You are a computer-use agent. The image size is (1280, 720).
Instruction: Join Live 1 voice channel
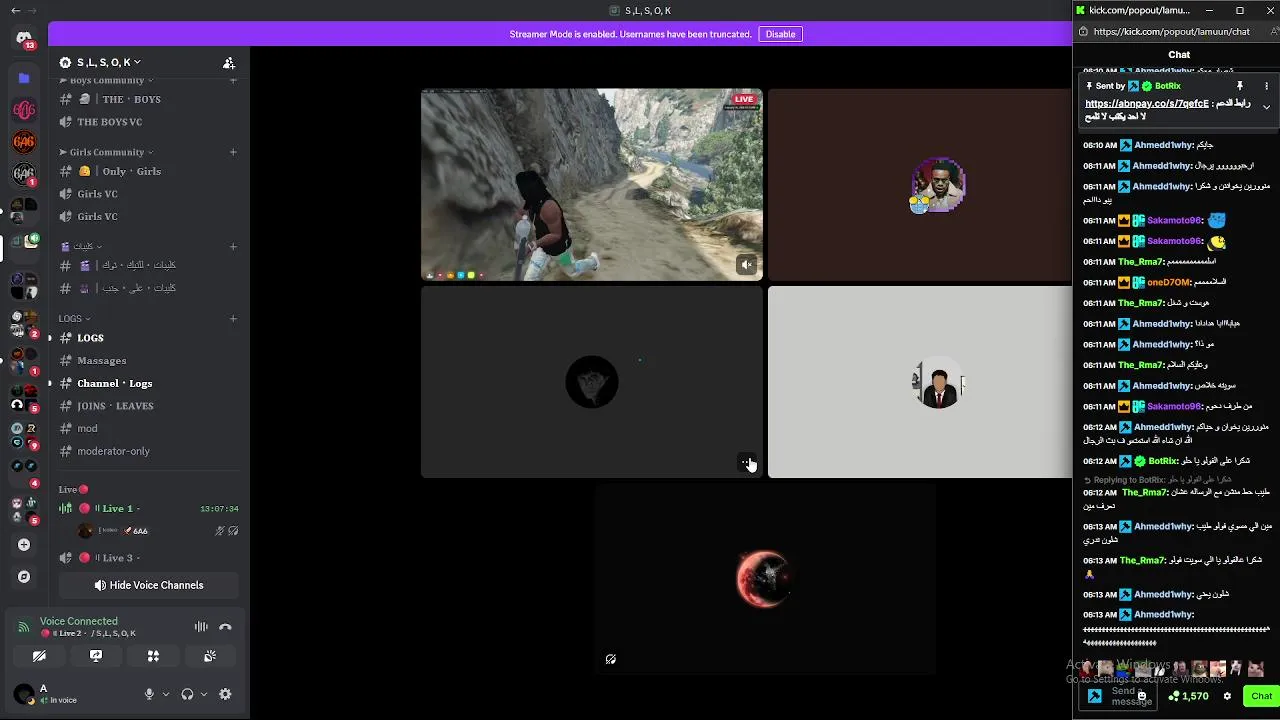(x=148, y=508)
